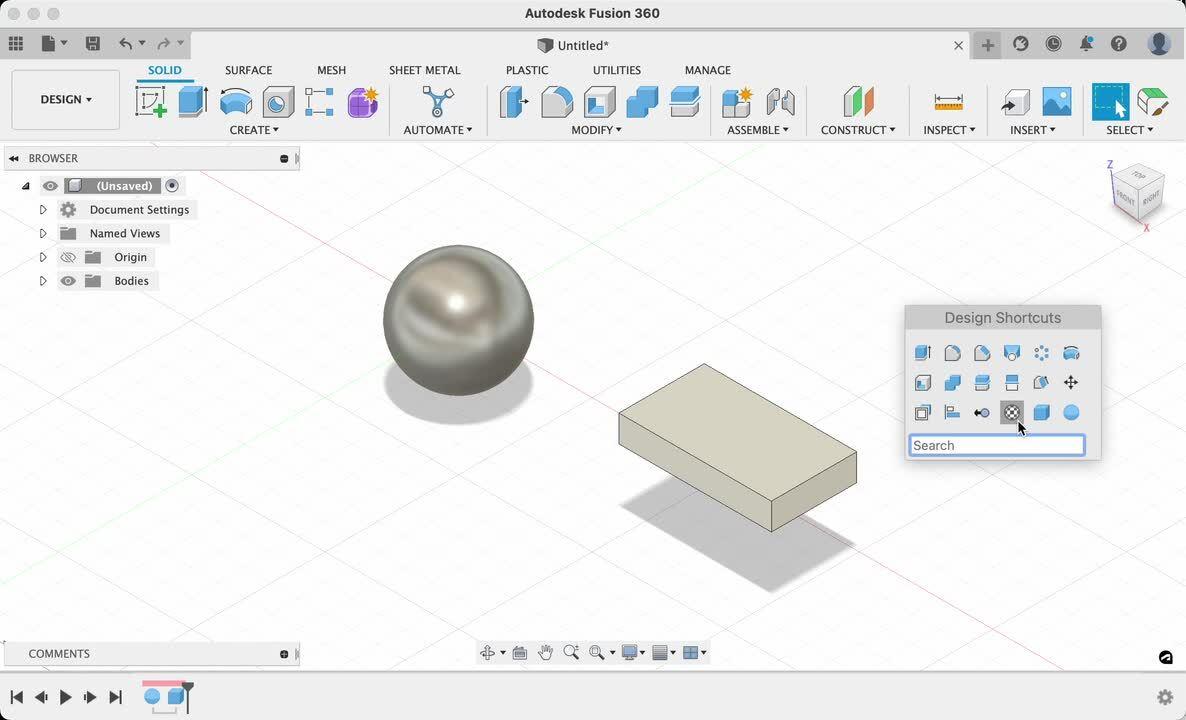Click the Hole tool in the toolbar
Screen dimensions: 1186x720
(x=278, y=101)
